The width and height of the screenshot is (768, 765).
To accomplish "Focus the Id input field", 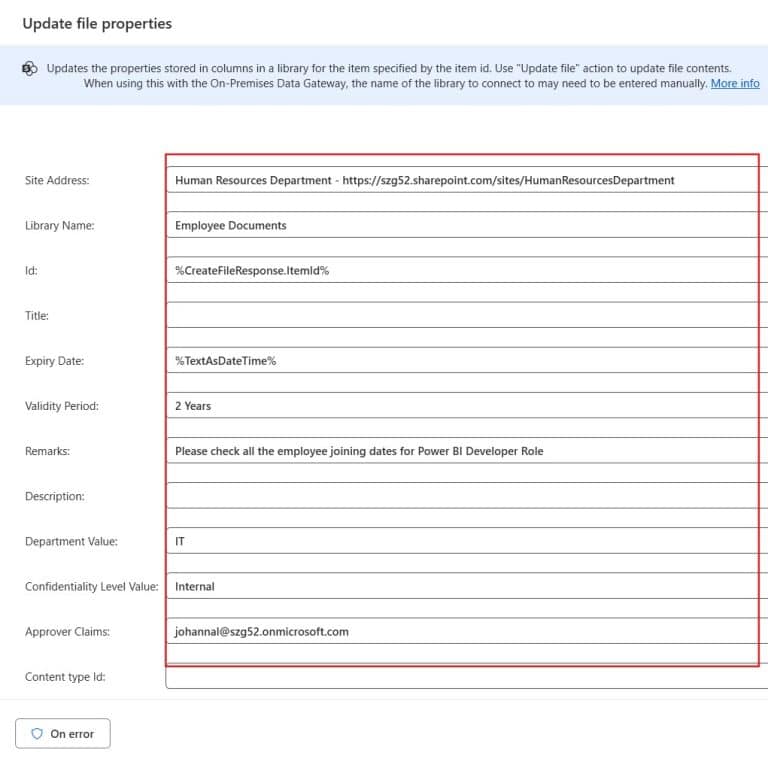I will [x=467, y=270].
